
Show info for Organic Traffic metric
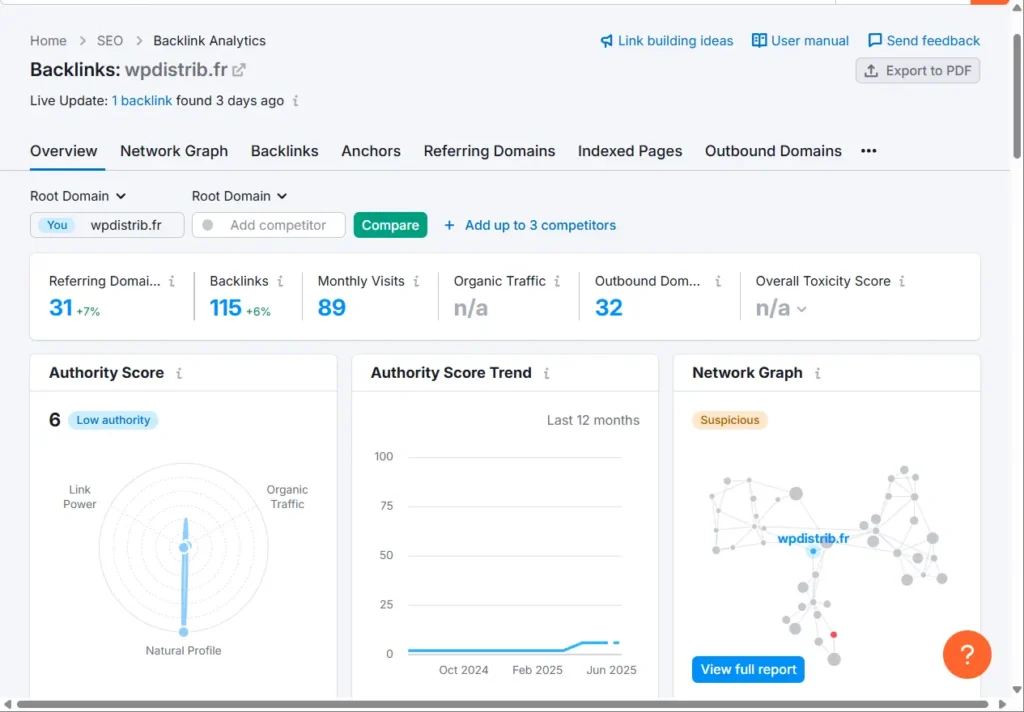point(557,281)
